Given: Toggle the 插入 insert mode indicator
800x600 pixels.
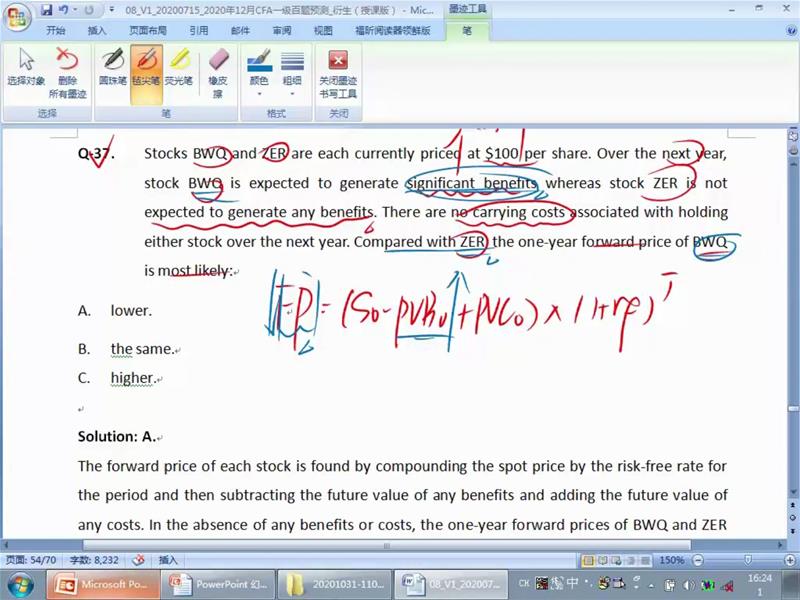Looking at the screenshot, I should coord(168,561).
